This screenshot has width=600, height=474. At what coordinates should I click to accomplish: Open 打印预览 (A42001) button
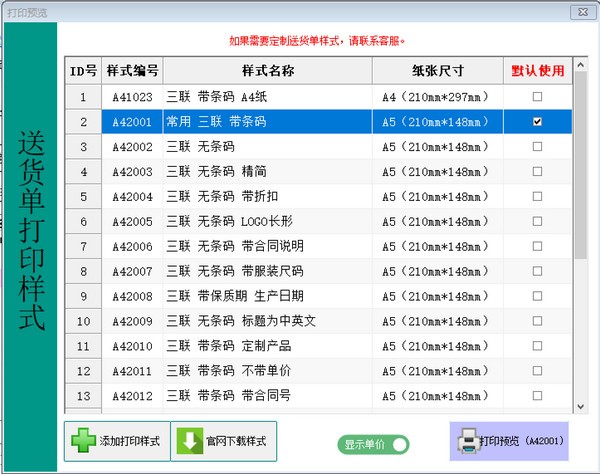[510, 441]
